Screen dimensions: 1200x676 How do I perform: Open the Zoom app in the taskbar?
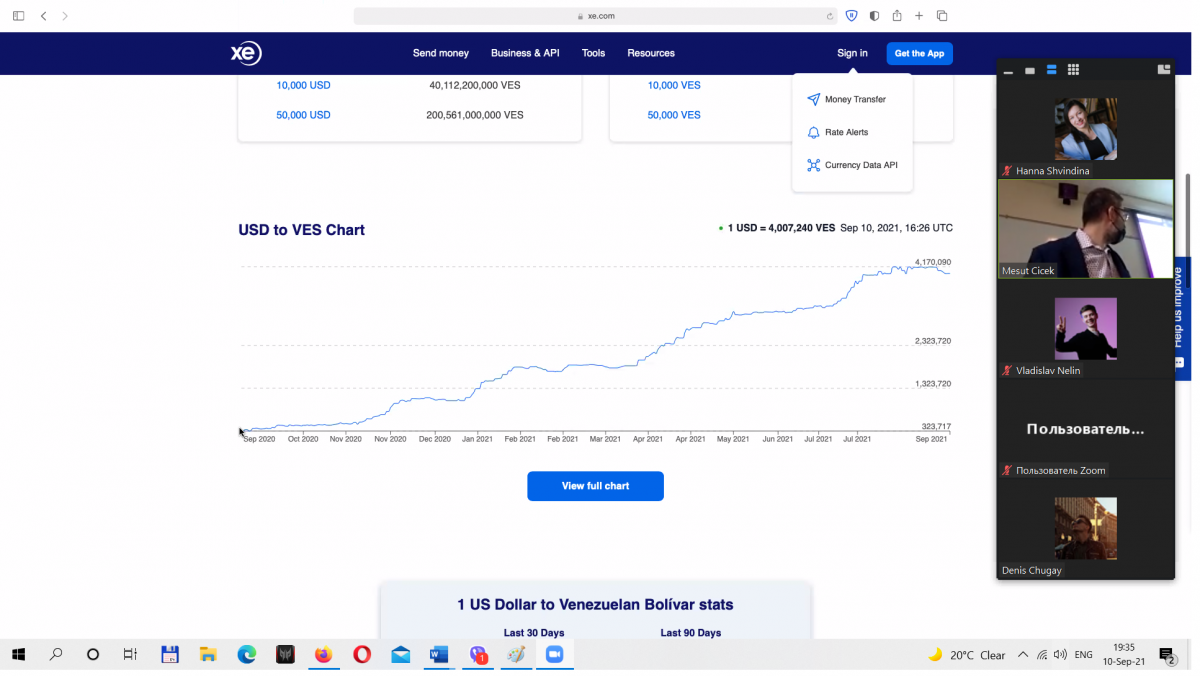coord(554,655)
